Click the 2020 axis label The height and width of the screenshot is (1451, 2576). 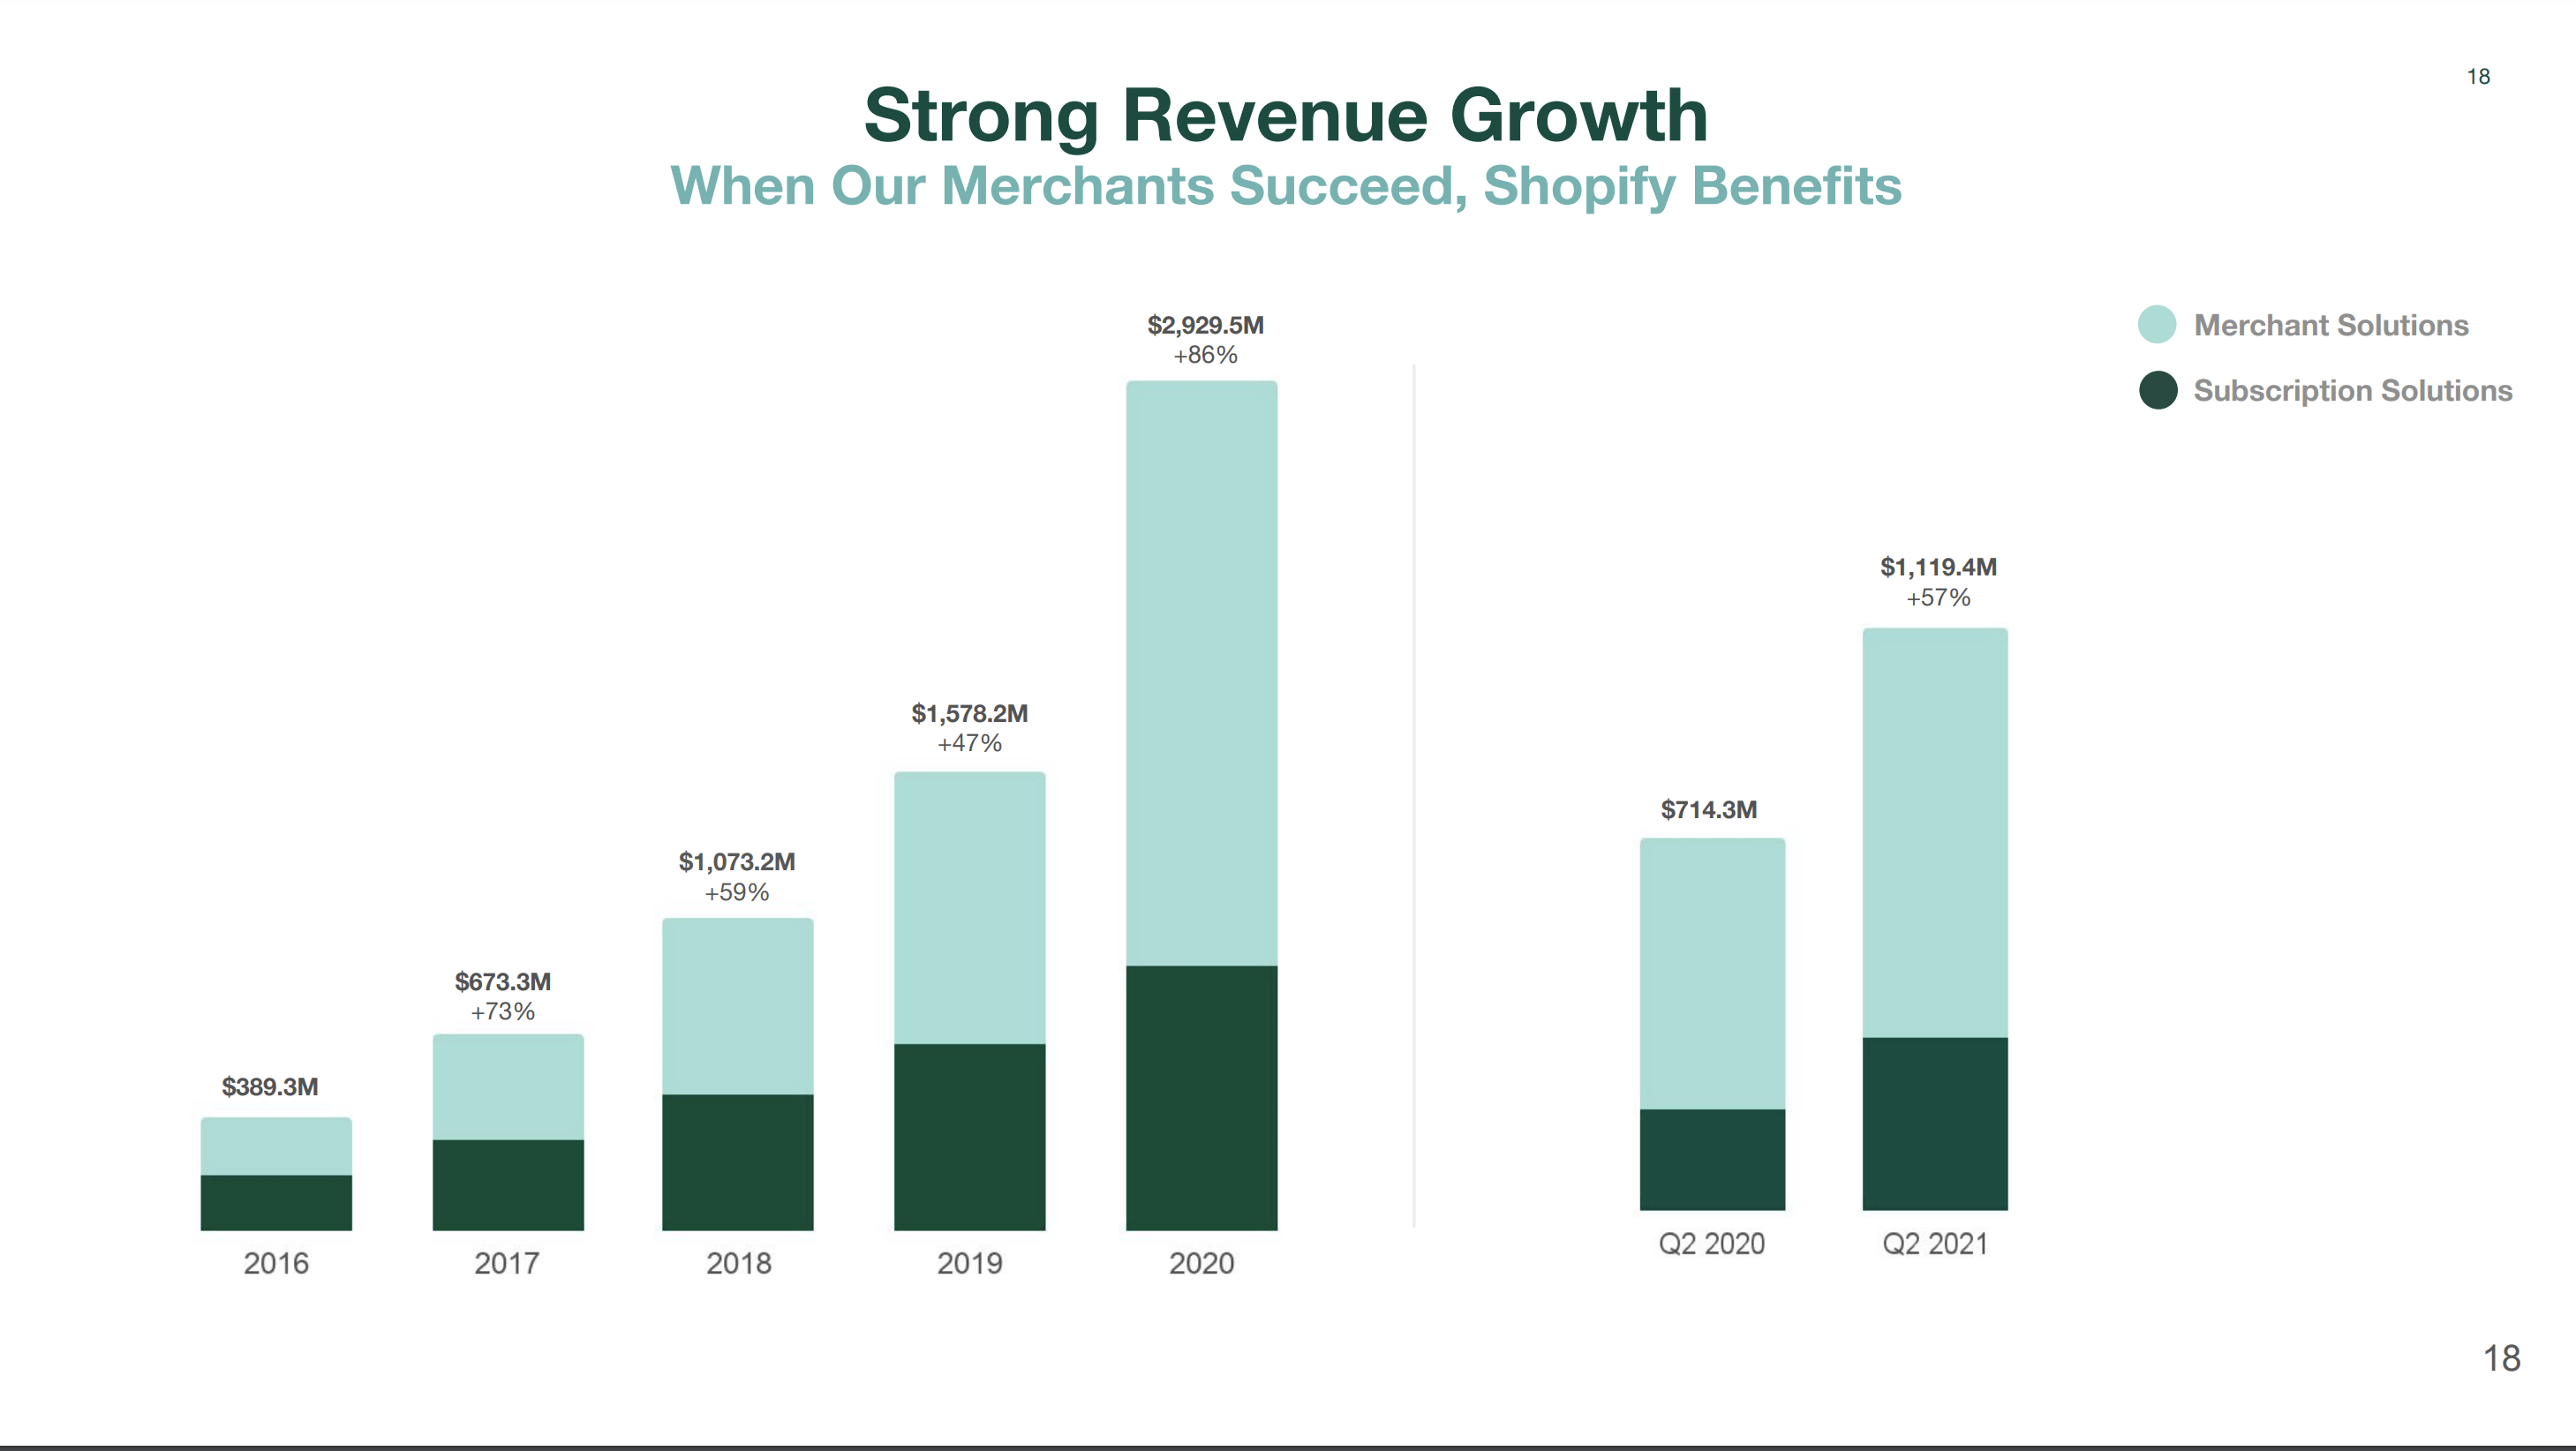tap(1202, 1264)
